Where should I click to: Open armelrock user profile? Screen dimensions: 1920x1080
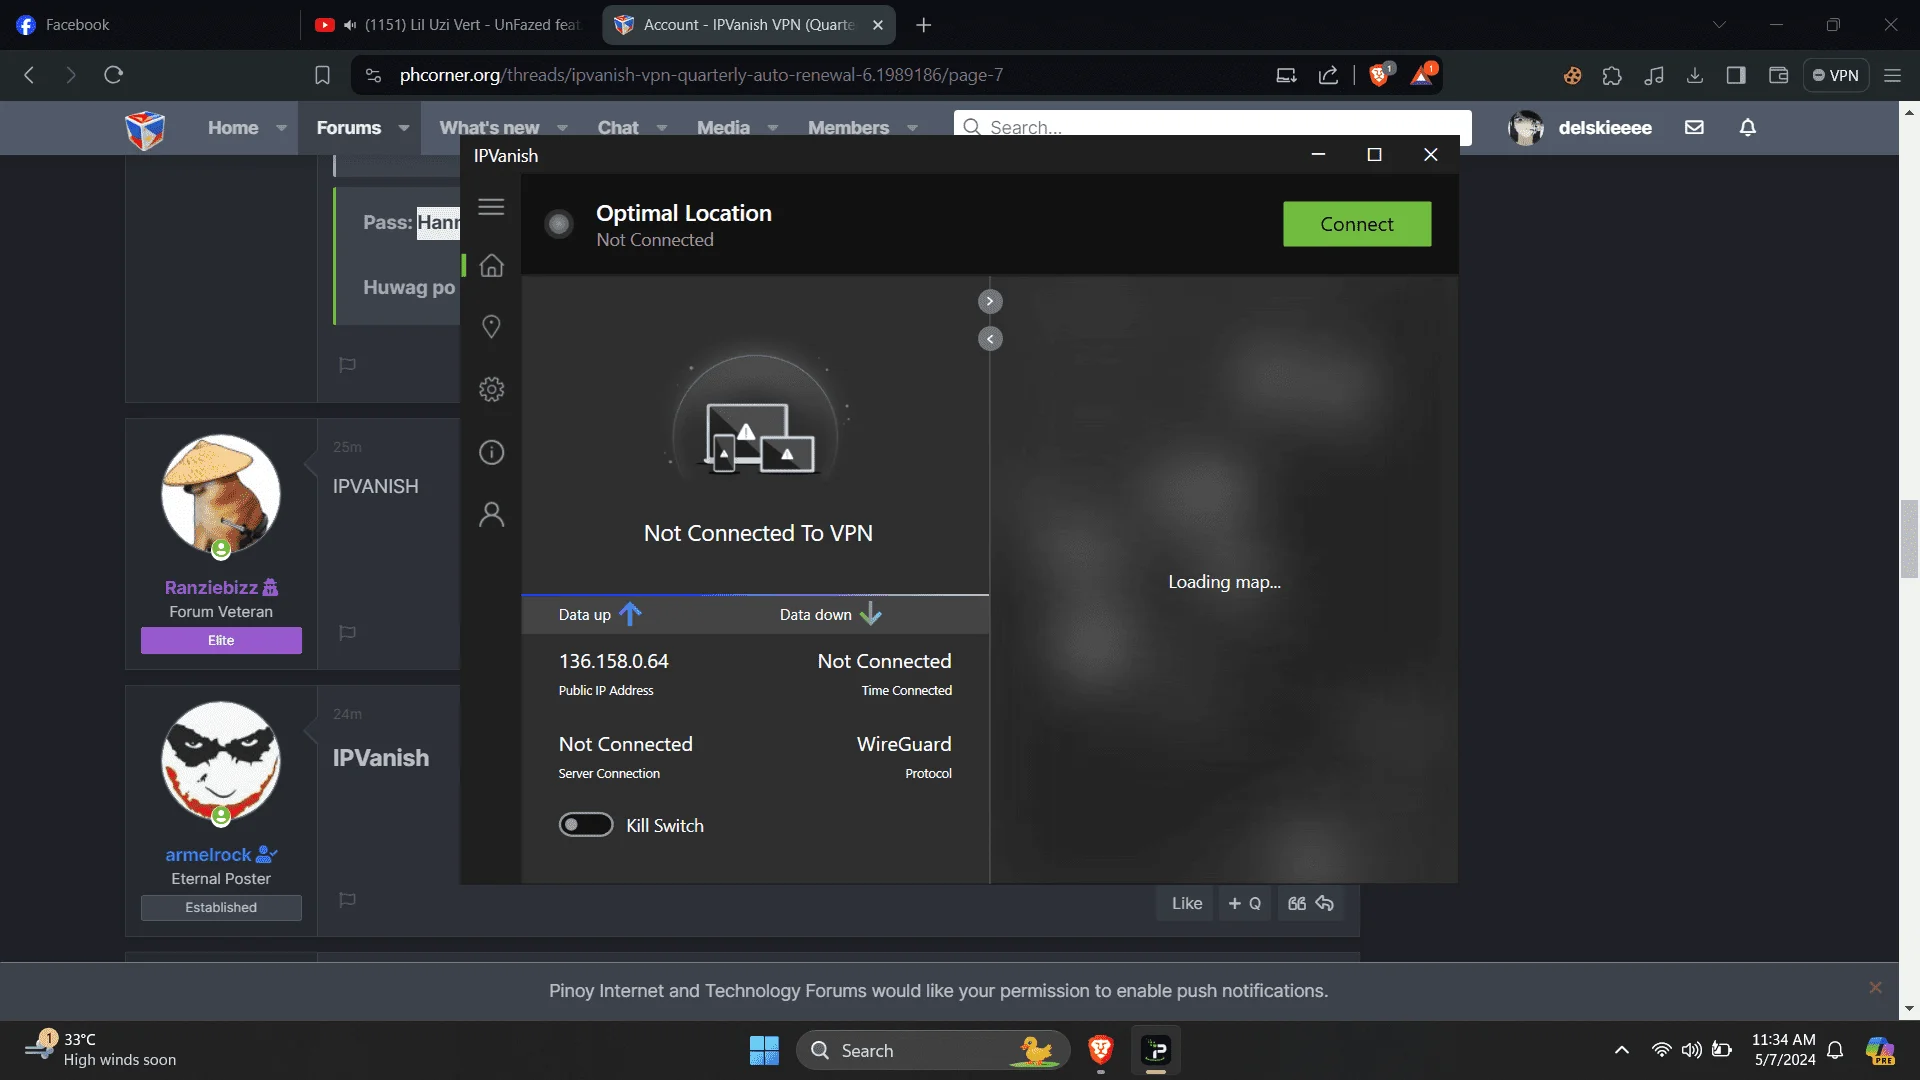(x=208, y=854)
